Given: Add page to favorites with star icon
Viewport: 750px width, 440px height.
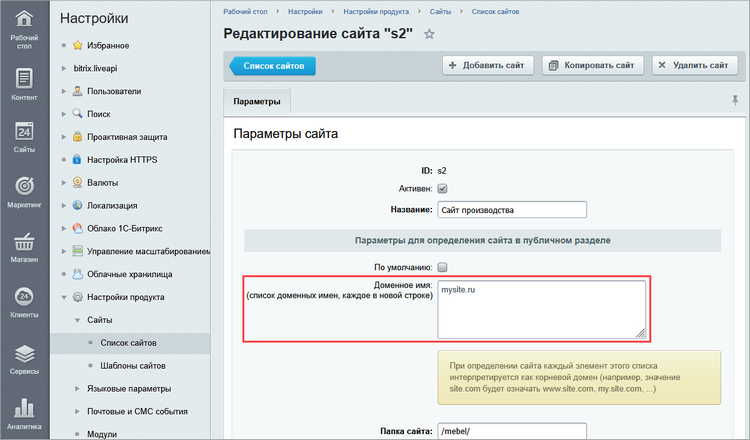Looking at the screenshot, I should pyautogui.click(x=430, y=34).
